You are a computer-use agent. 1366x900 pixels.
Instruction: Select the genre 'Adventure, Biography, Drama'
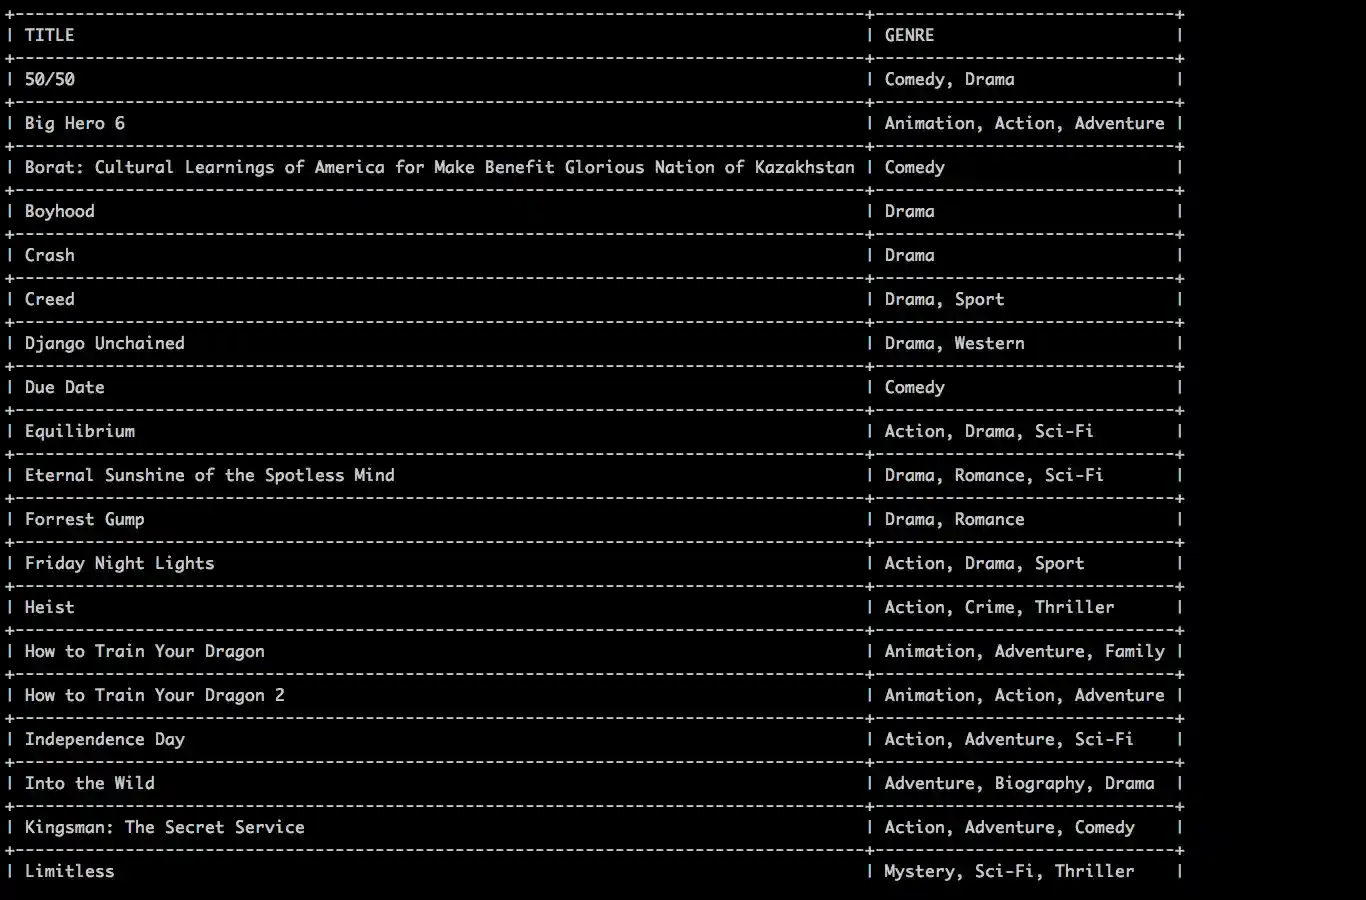[x=1019, y=783]
